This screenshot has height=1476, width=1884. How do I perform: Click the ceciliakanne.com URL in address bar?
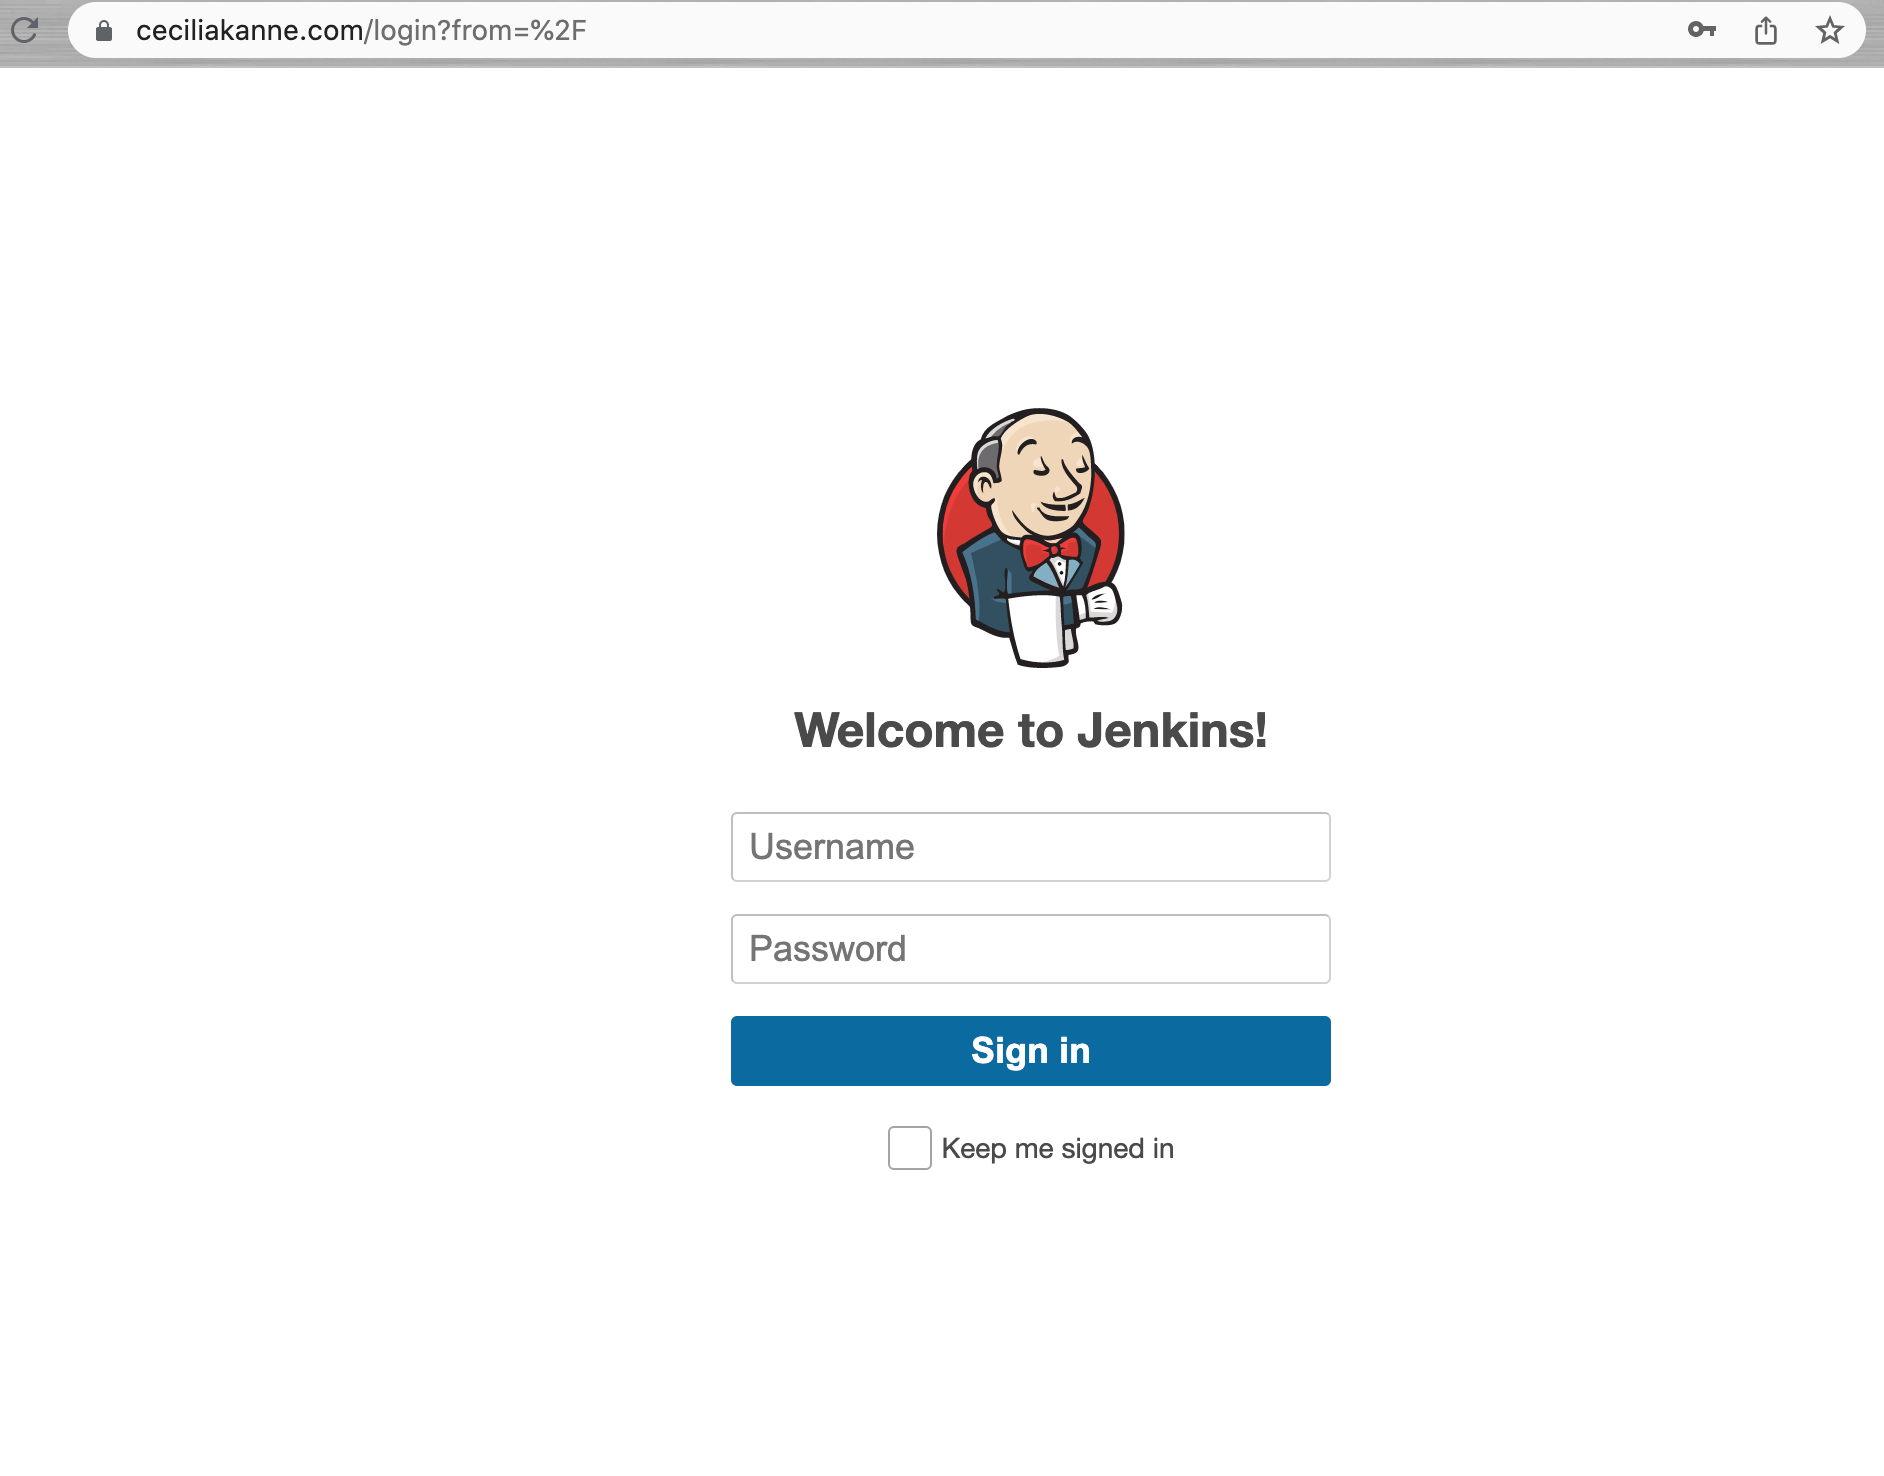(361, 31)
